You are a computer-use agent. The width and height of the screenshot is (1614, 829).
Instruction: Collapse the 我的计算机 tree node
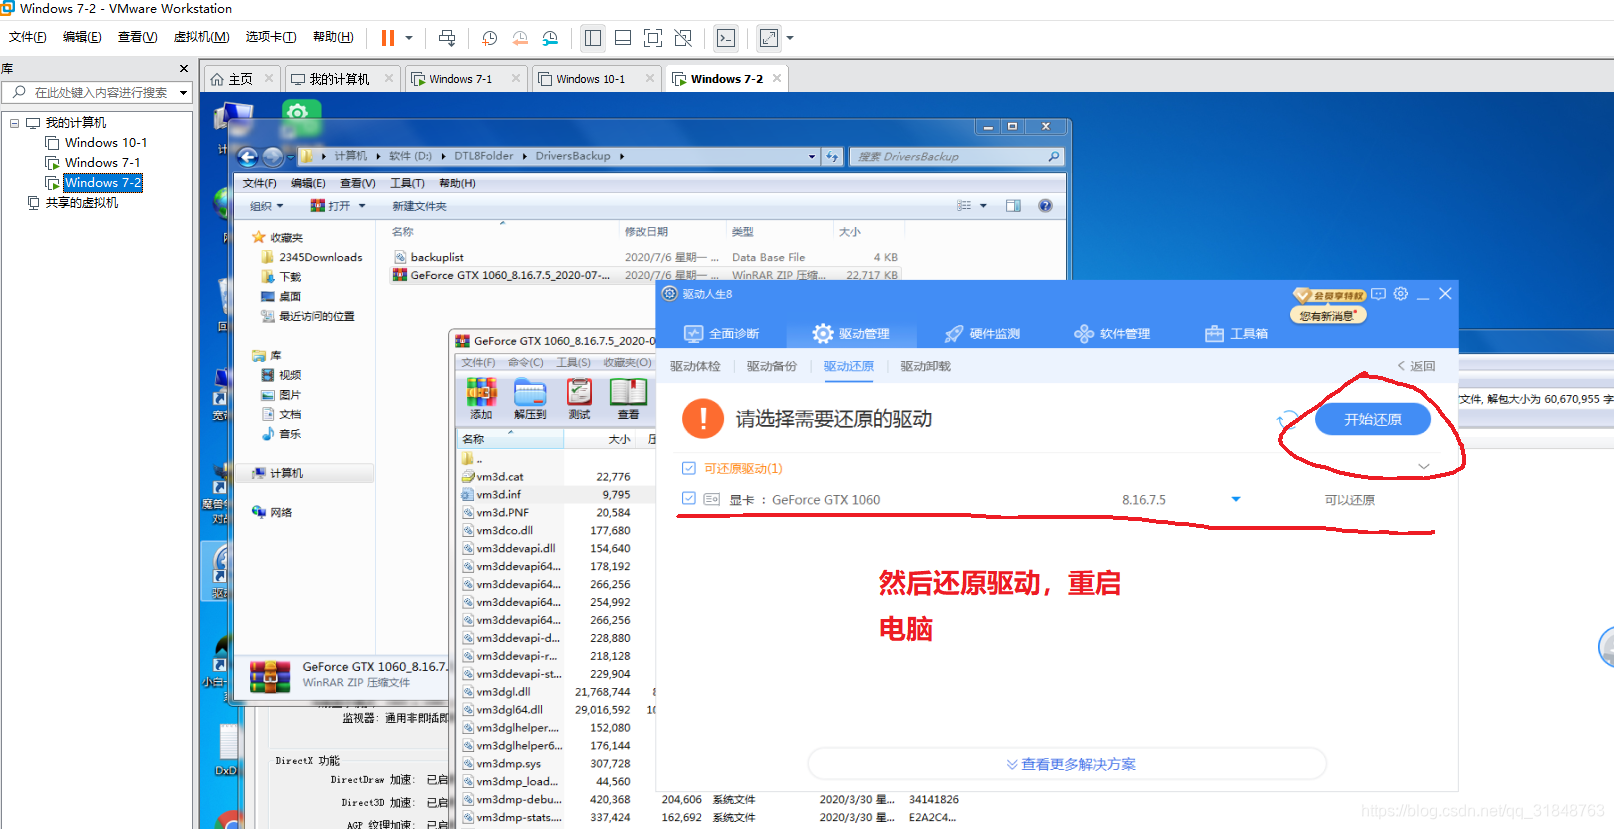(14, 123)
